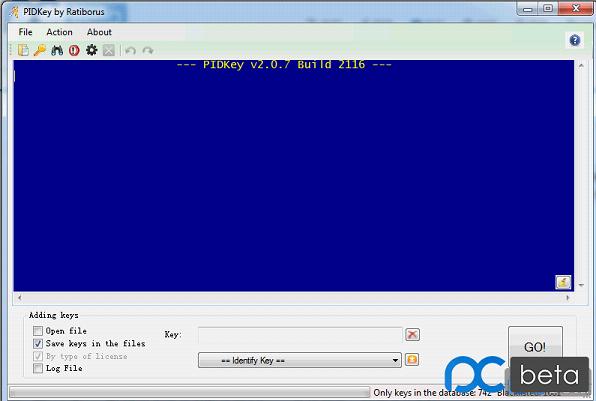Click PIDKey v2.0.7 Build 2116 header text
596x401 pixels.
(x=284, y=65)
